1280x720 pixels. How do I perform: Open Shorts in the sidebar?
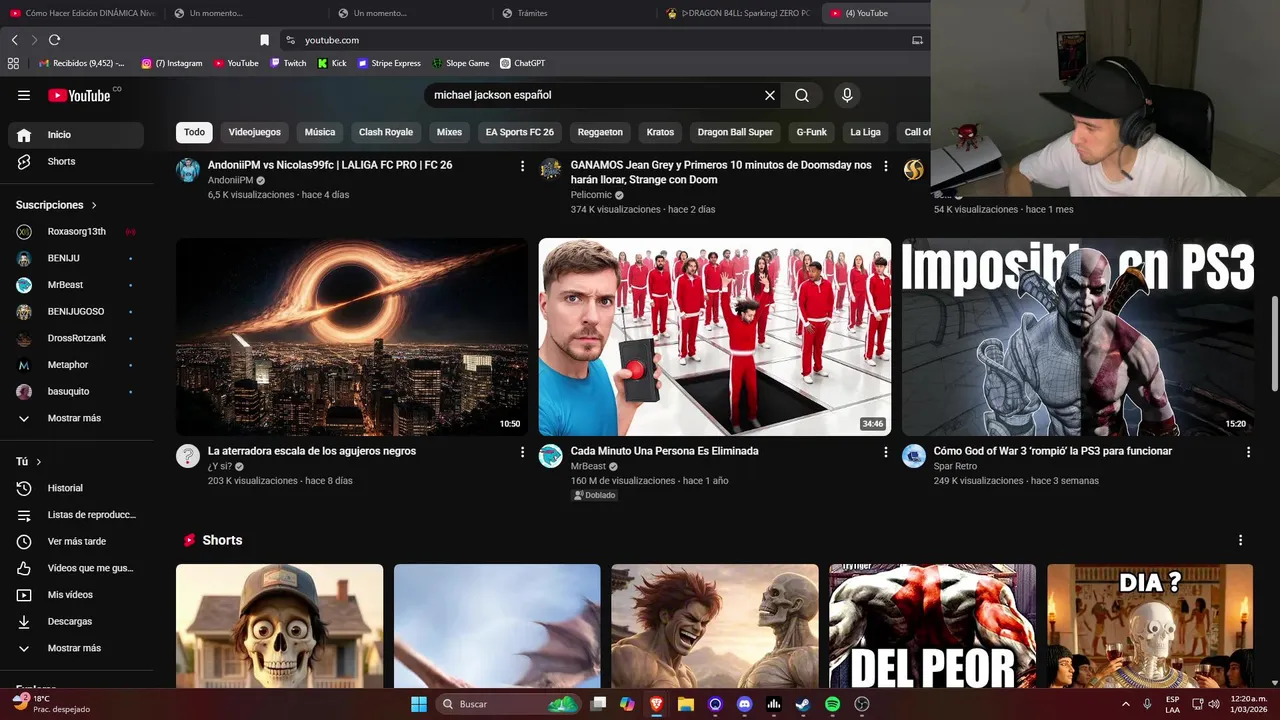coord(76,161)
